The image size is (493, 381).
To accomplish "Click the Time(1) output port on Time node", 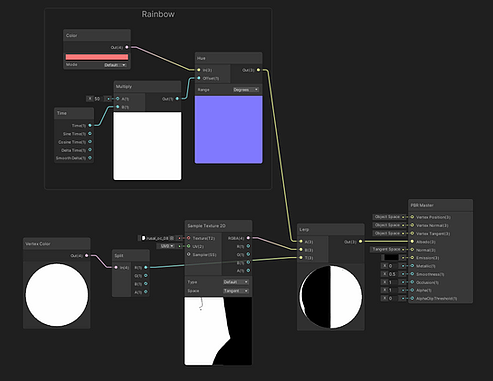I will click(x=90, y=126).
